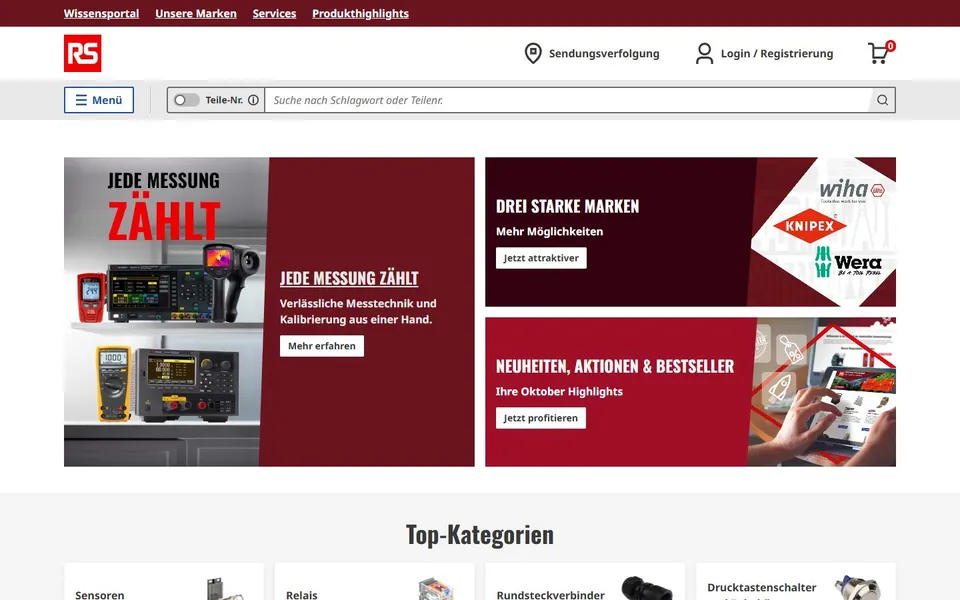Image resolution: width=960 pixels, height=600 pixels.
Task: Click the Wiha brand logo
Action: (852, 191)
